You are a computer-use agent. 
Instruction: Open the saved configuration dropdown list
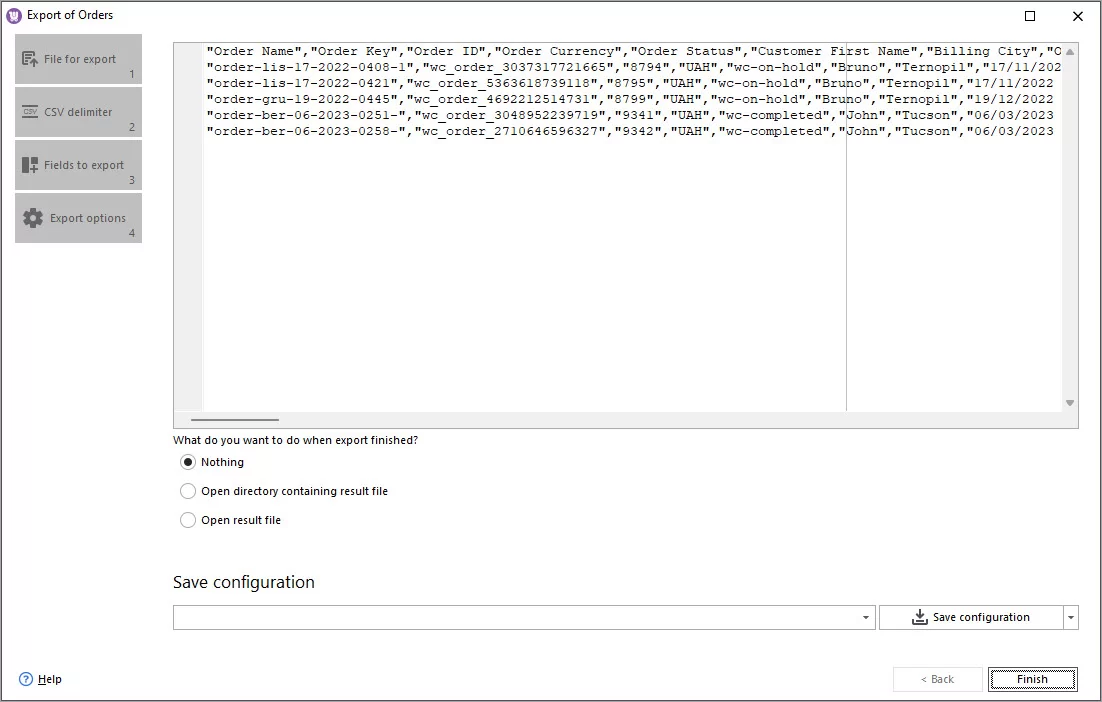click(x=865, y=617)
